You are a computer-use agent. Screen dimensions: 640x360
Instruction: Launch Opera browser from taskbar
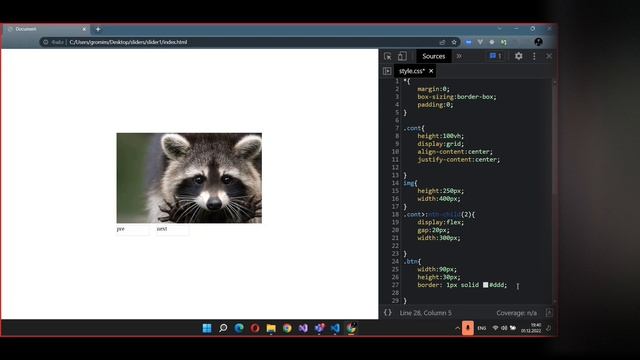tap(255, 328)
